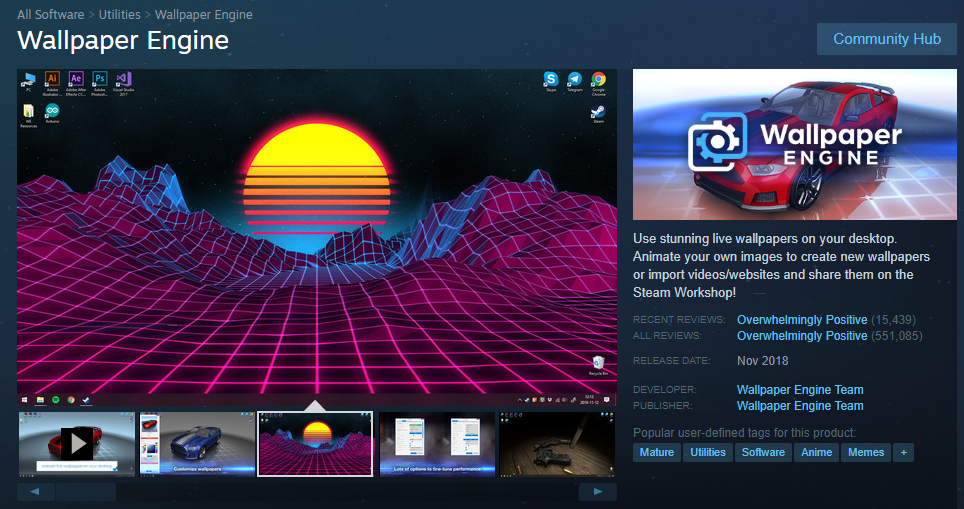This screenshot has height=509, width=964.
Task: Click Chrome in the screenshot taskbar
Action: [71, 400]
